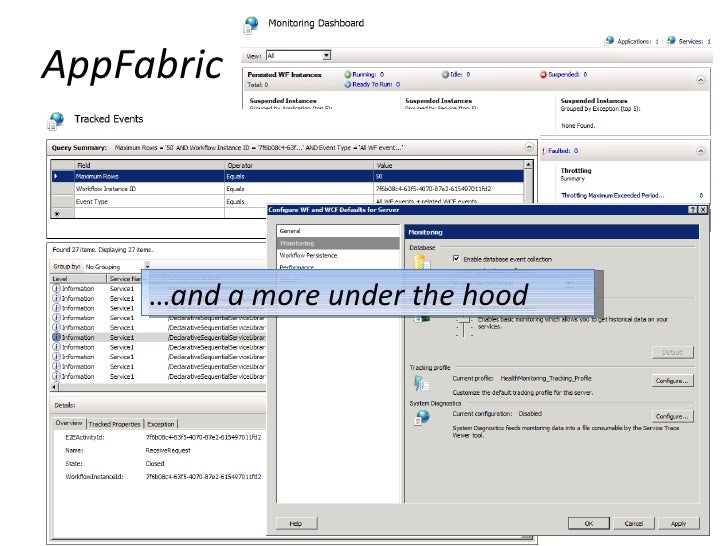Click the Idle status icon
The height and width of the screenshot is (546, 728).
tap(445, 74)
